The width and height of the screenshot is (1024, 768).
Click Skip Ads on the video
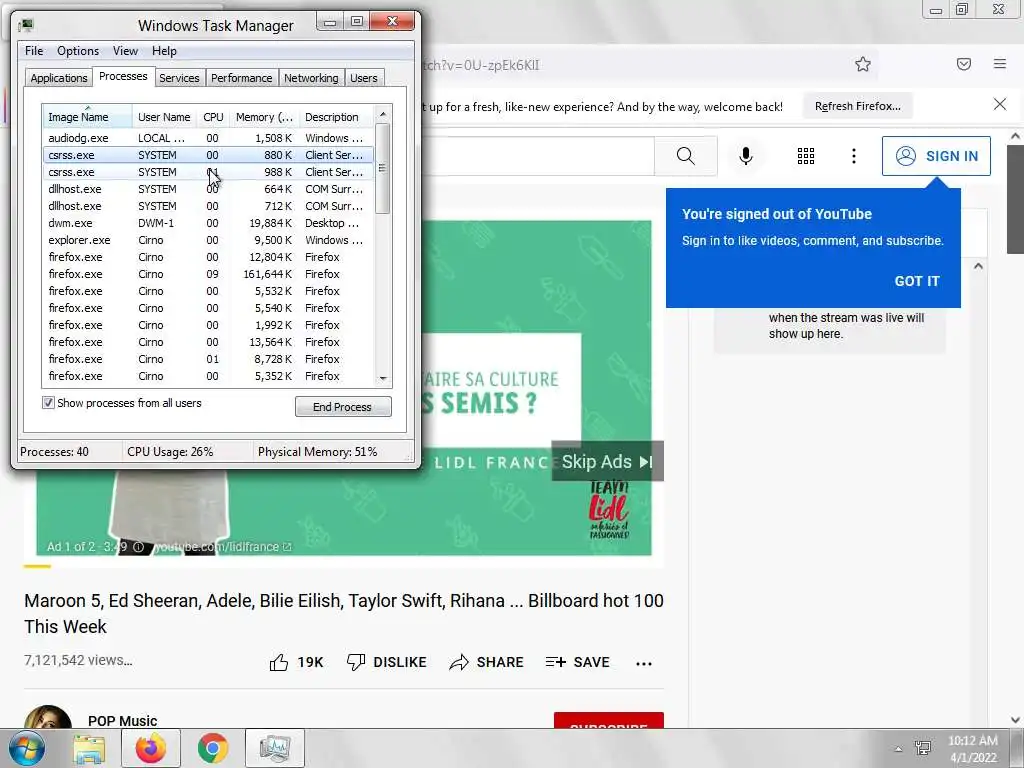pos(607,462)
